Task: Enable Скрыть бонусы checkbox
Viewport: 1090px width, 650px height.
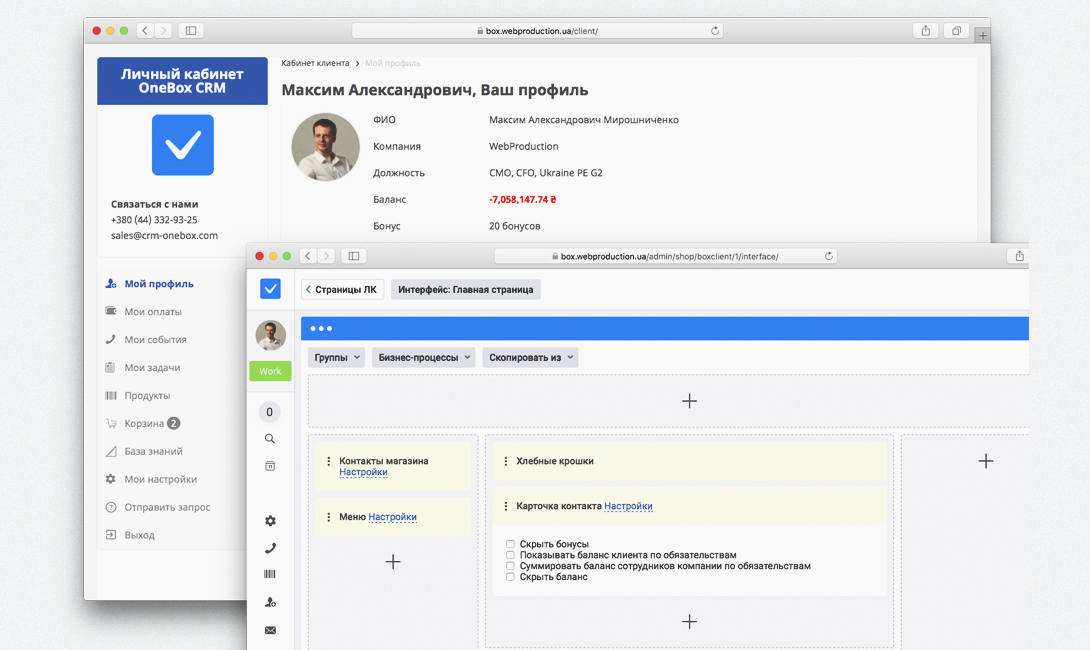Action: 510,544
